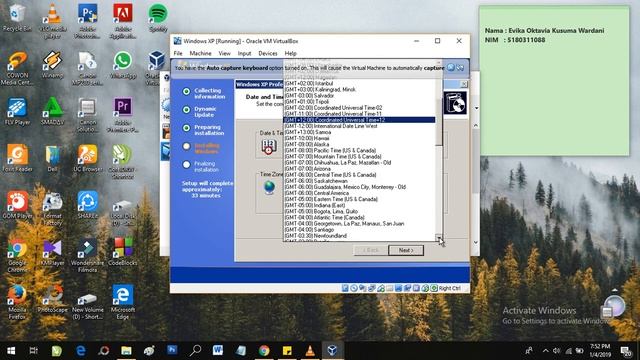640x360 pixels.
Task: Open the Format Factory desktop shortcut
Action: pos(53,208)
